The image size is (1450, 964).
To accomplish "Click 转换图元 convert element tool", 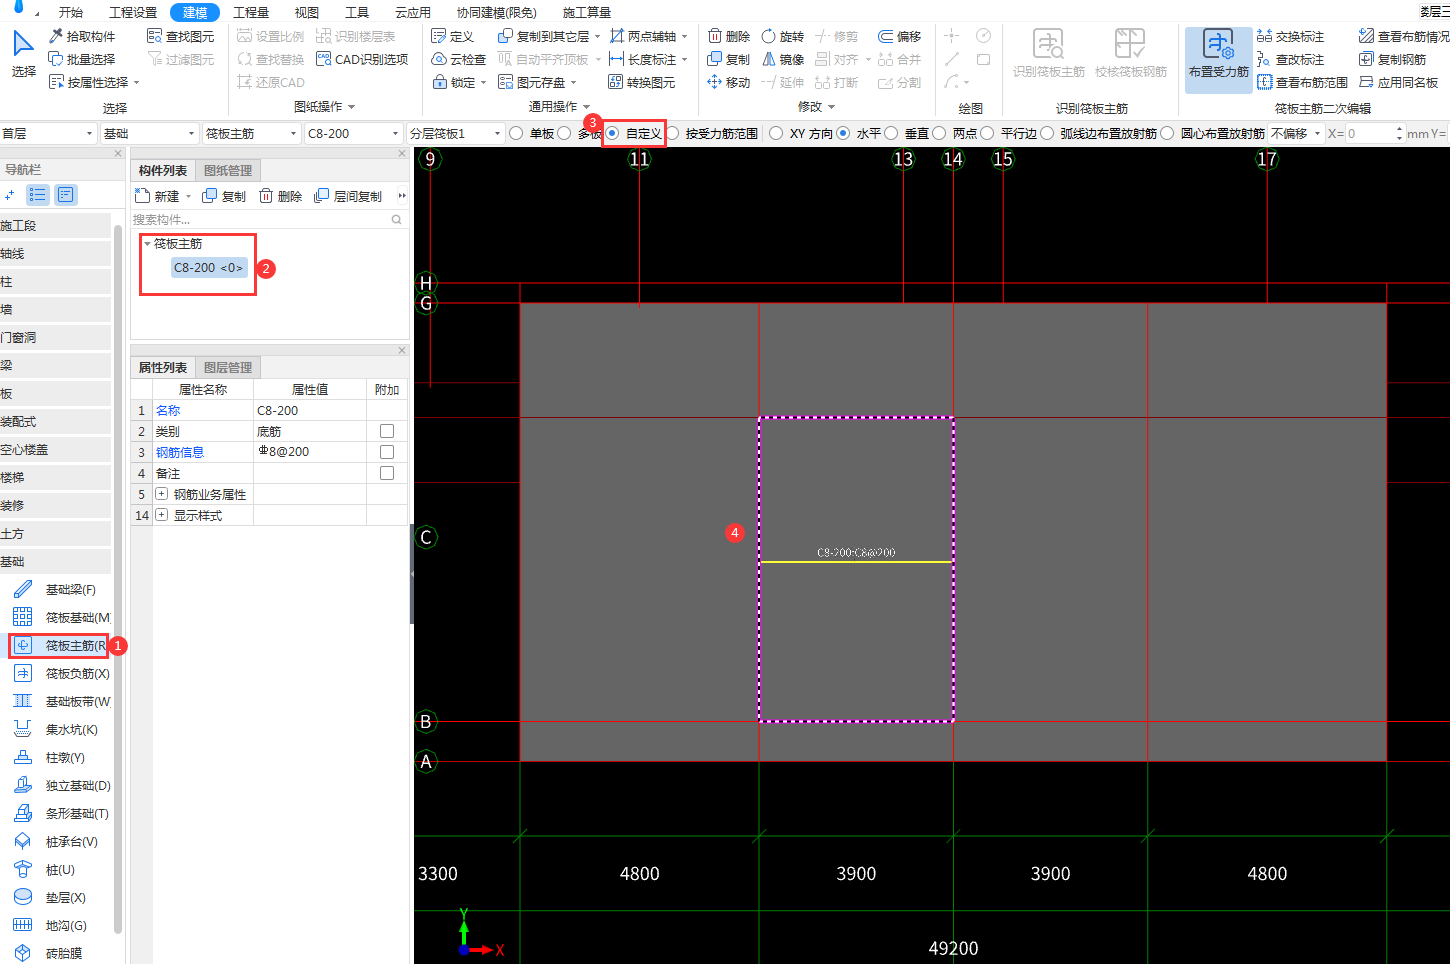I will (642, 82).
